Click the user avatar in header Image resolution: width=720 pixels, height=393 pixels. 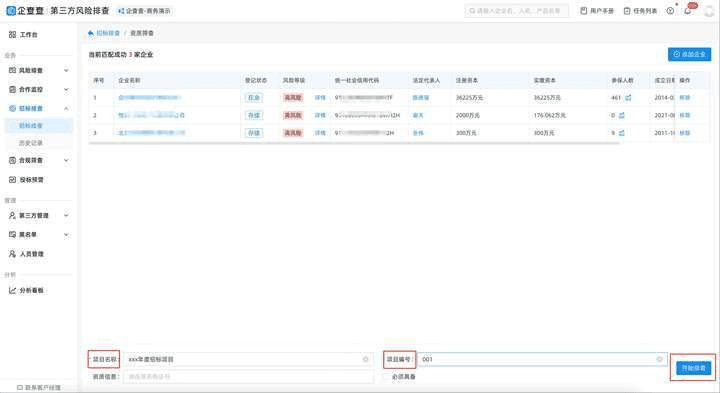[x=710, y=11]
